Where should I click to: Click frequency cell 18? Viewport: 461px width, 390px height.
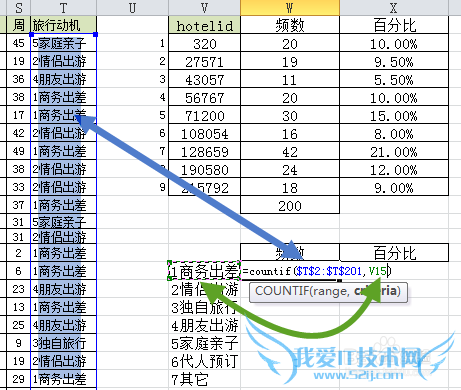290,187
